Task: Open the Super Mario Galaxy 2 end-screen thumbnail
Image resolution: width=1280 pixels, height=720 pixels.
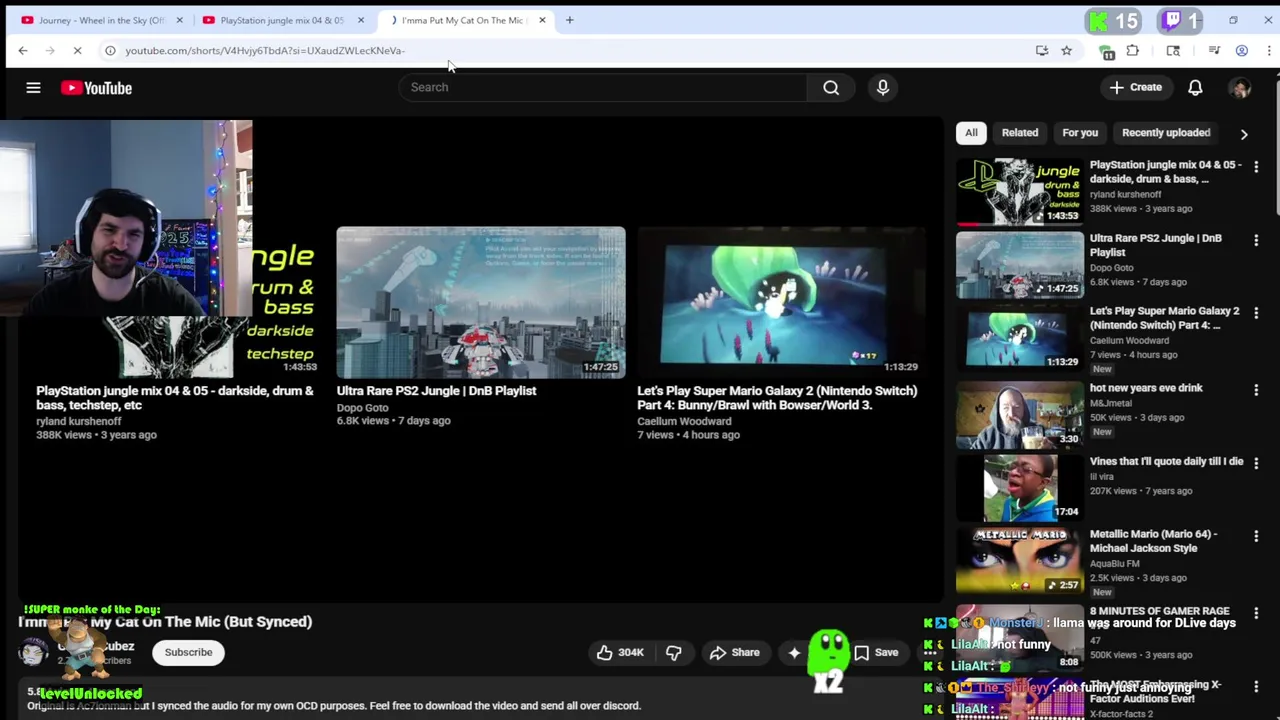Action: point(782,302)
